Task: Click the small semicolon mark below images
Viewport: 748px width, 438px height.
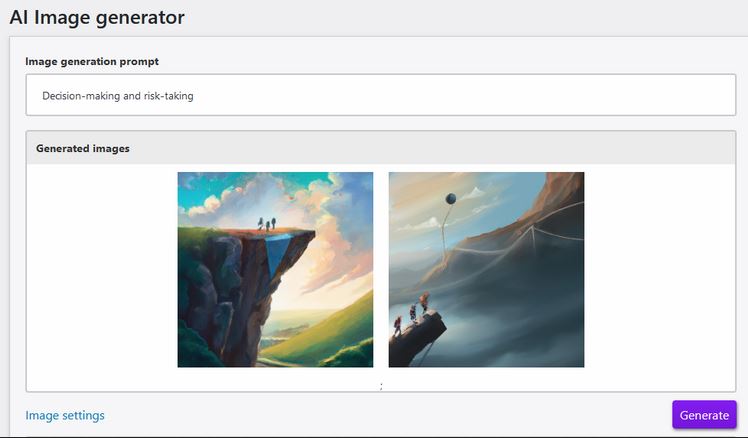Action: [381, 386]
